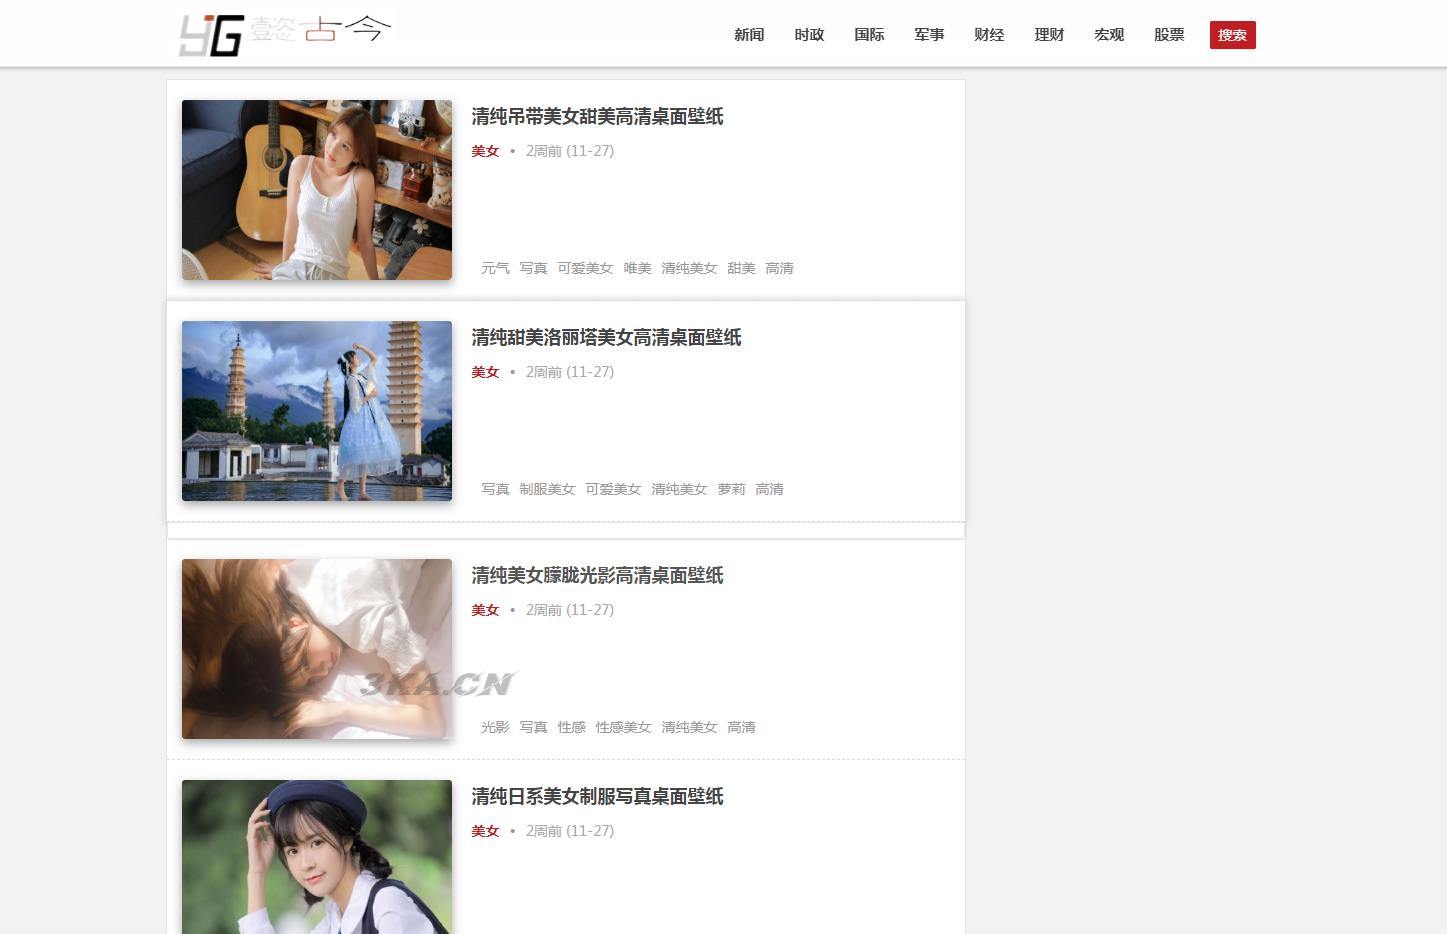Screen dimensions: 1447x934
Task: Click the 性感美女 tag under the third article
Action: pyautogui.click(x=623, y=727)
